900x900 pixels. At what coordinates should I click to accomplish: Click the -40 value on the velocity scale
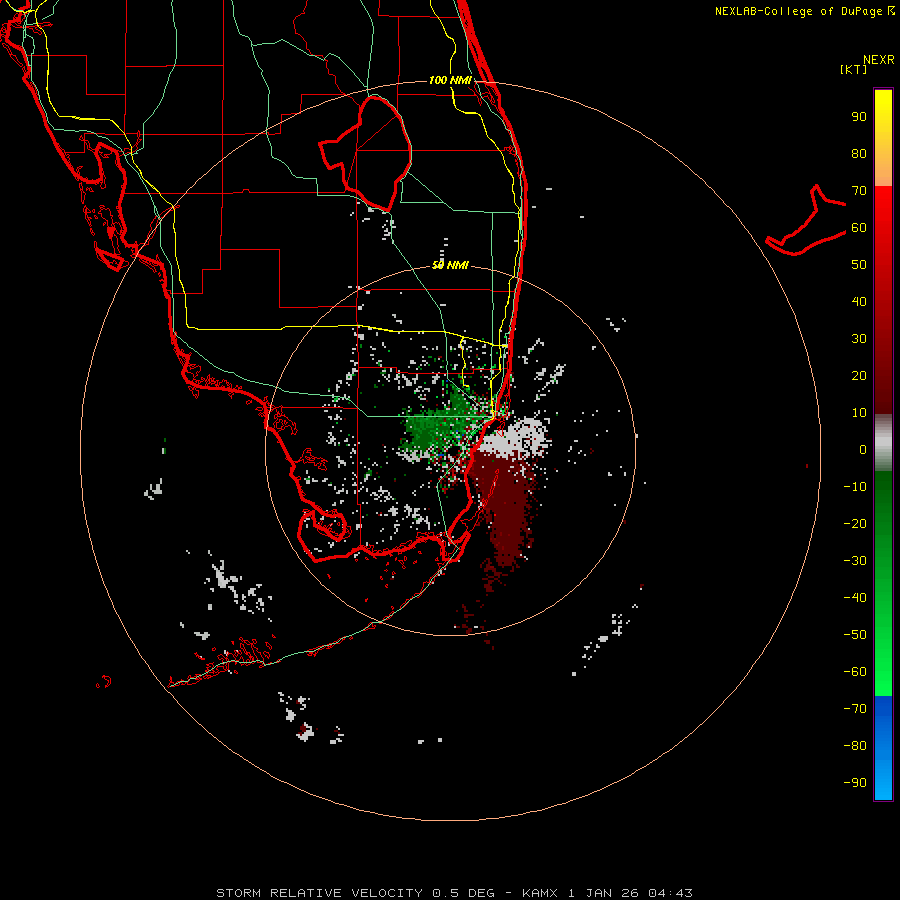pos(855,598)
